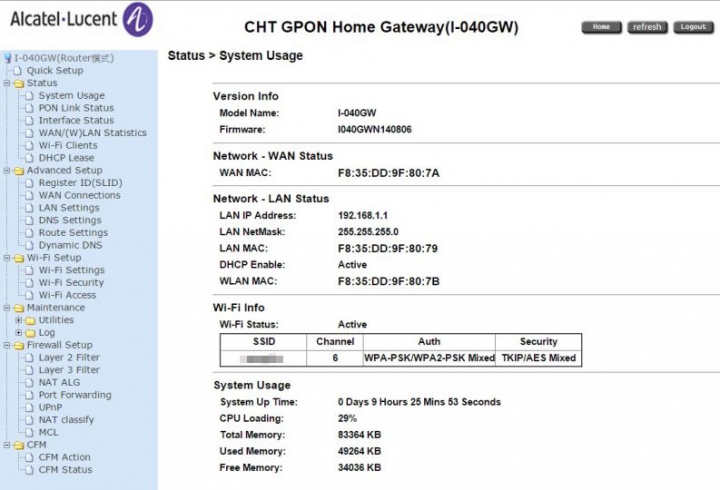Open Wi-Fi Security page
This screenshot has height=490, width=720.
point(71,282)
